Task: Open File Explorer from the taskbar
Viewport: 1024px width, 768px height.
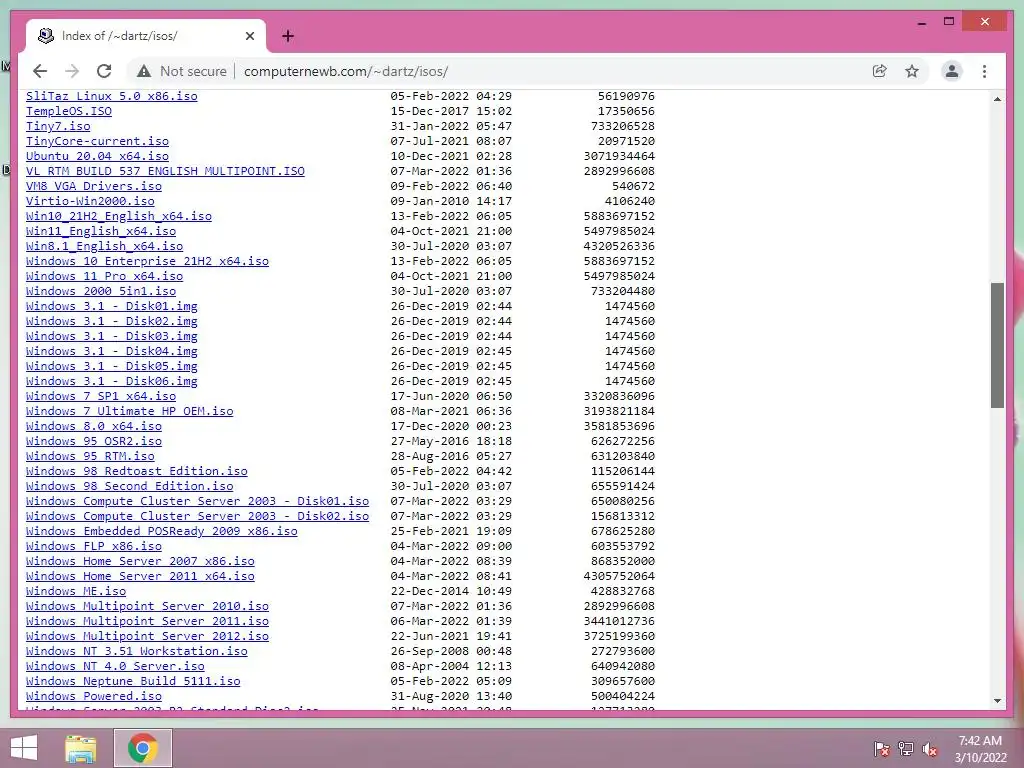Action: click(80, 748)
